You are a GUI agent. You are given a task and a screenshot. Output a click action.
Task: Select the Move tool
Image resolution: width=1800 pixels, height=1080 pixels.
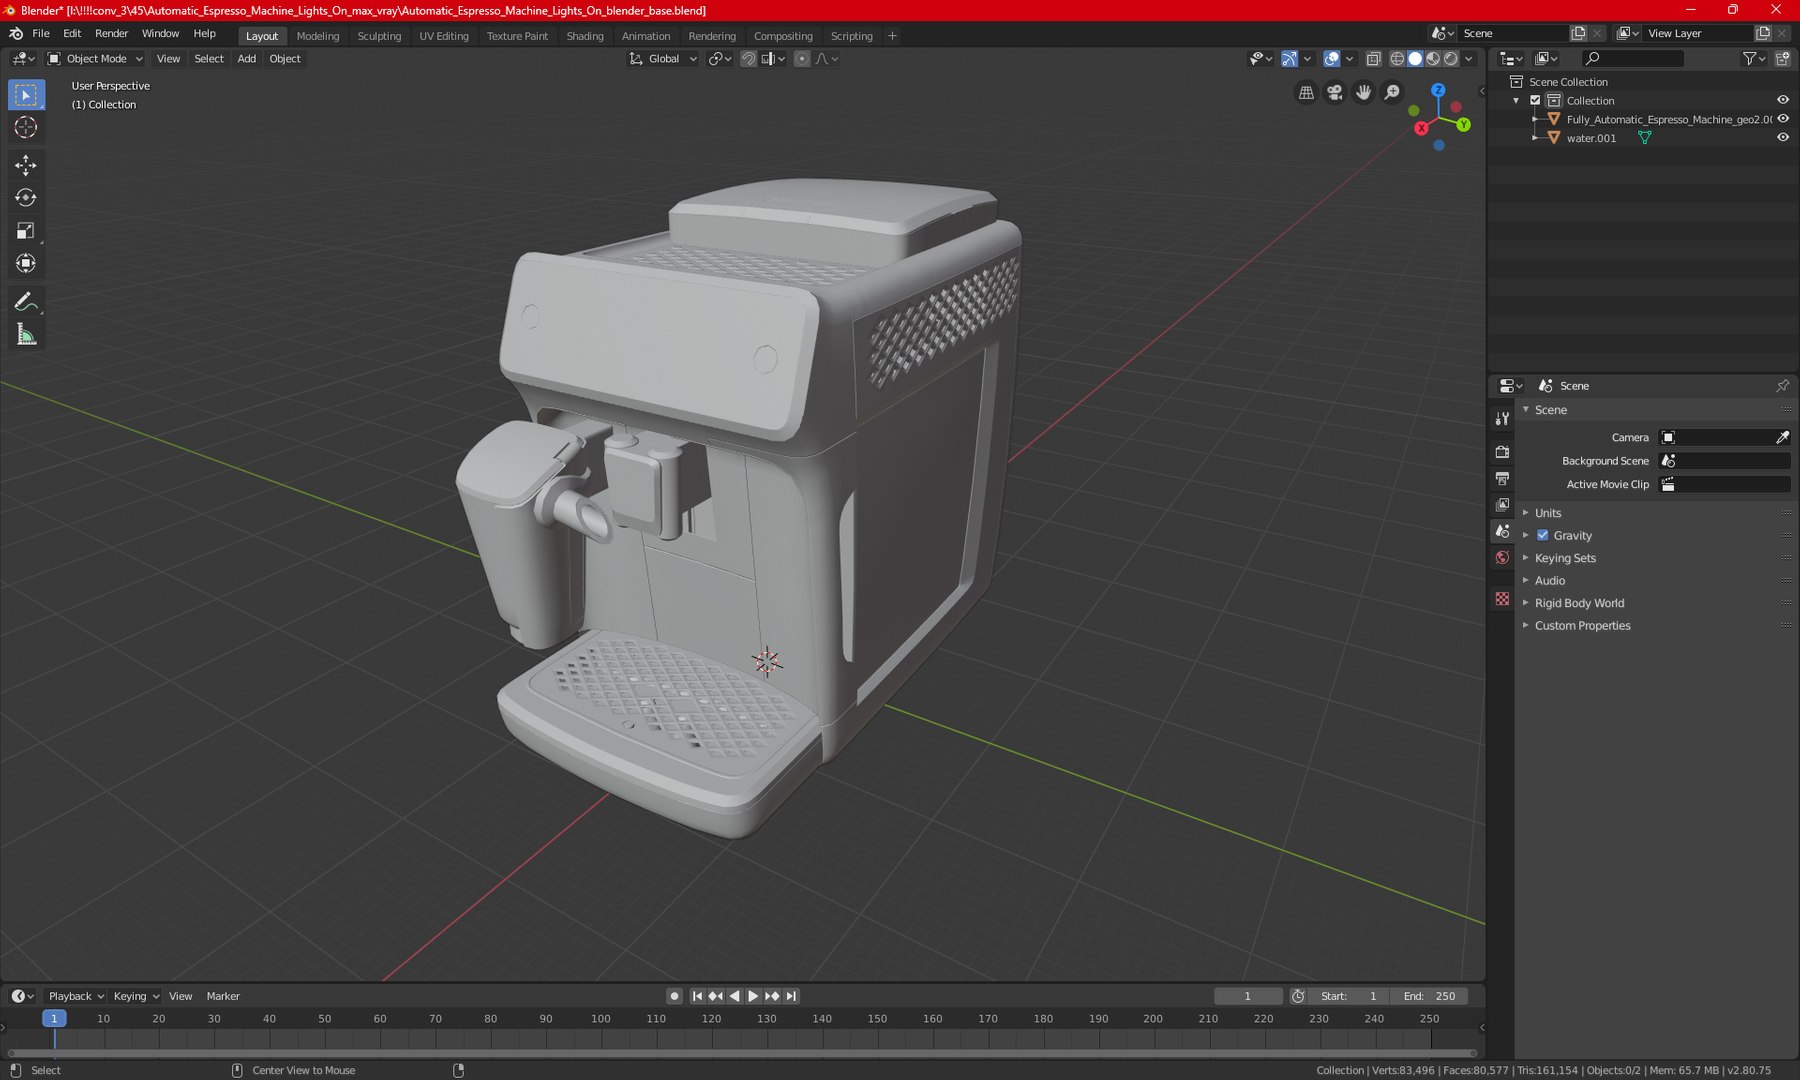click(x=26, y=165)
